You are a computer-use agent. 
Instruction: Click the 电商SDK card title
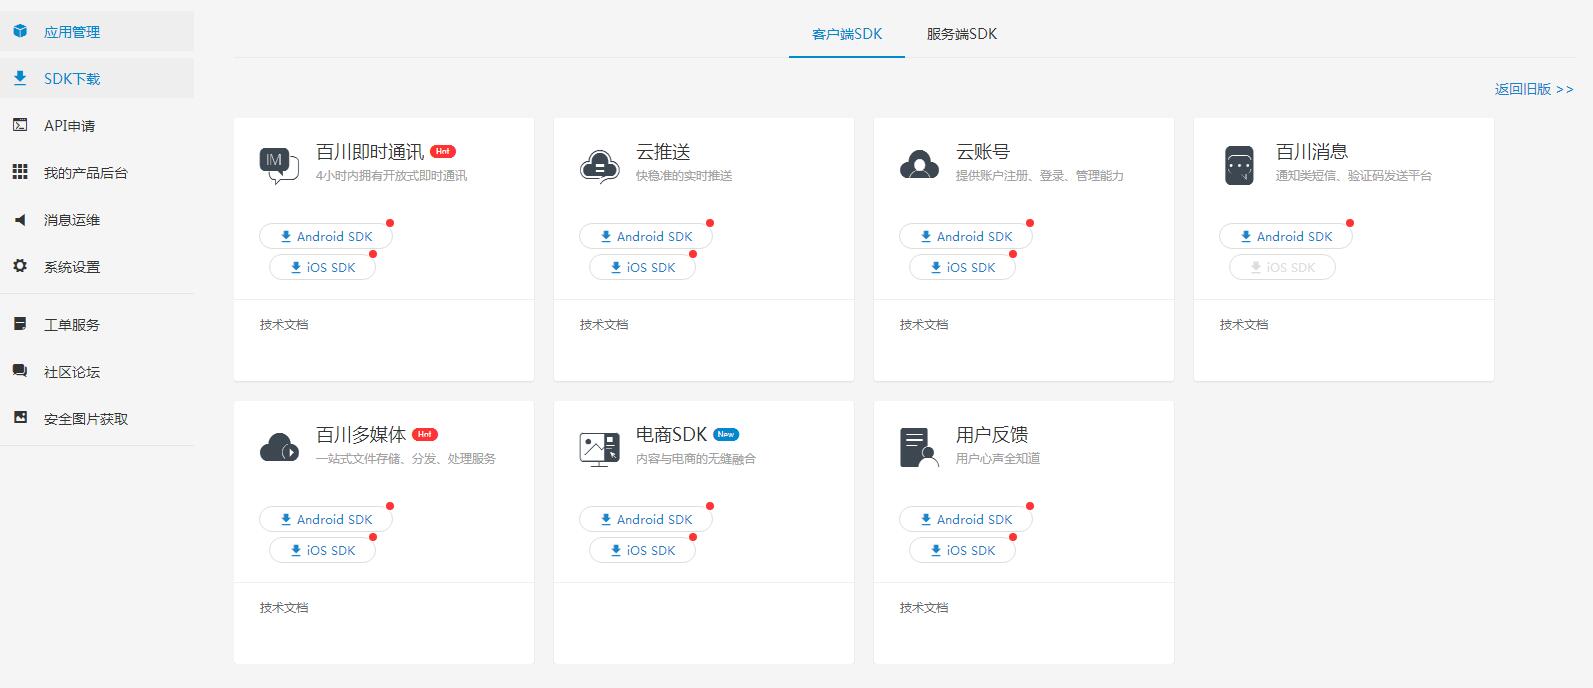coord(672,435)
